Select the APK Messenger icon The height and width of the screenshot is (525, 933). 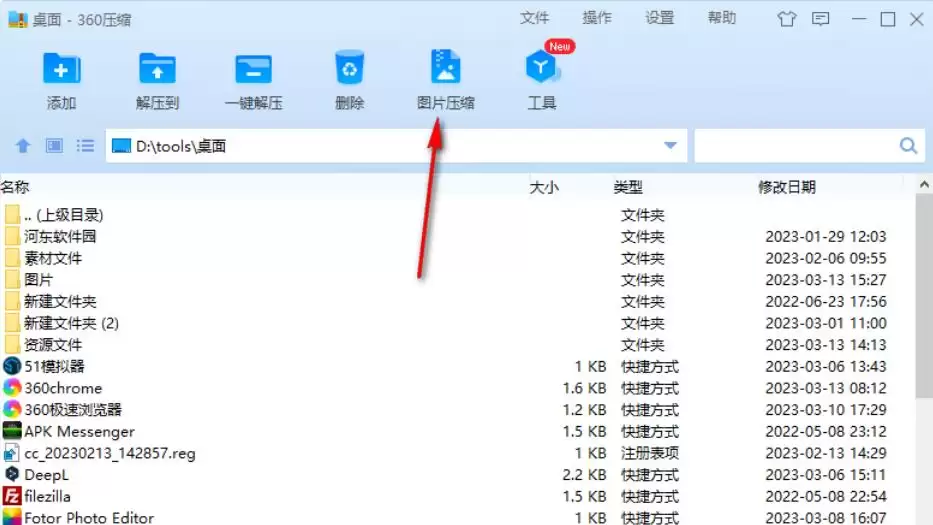(12, 431)
